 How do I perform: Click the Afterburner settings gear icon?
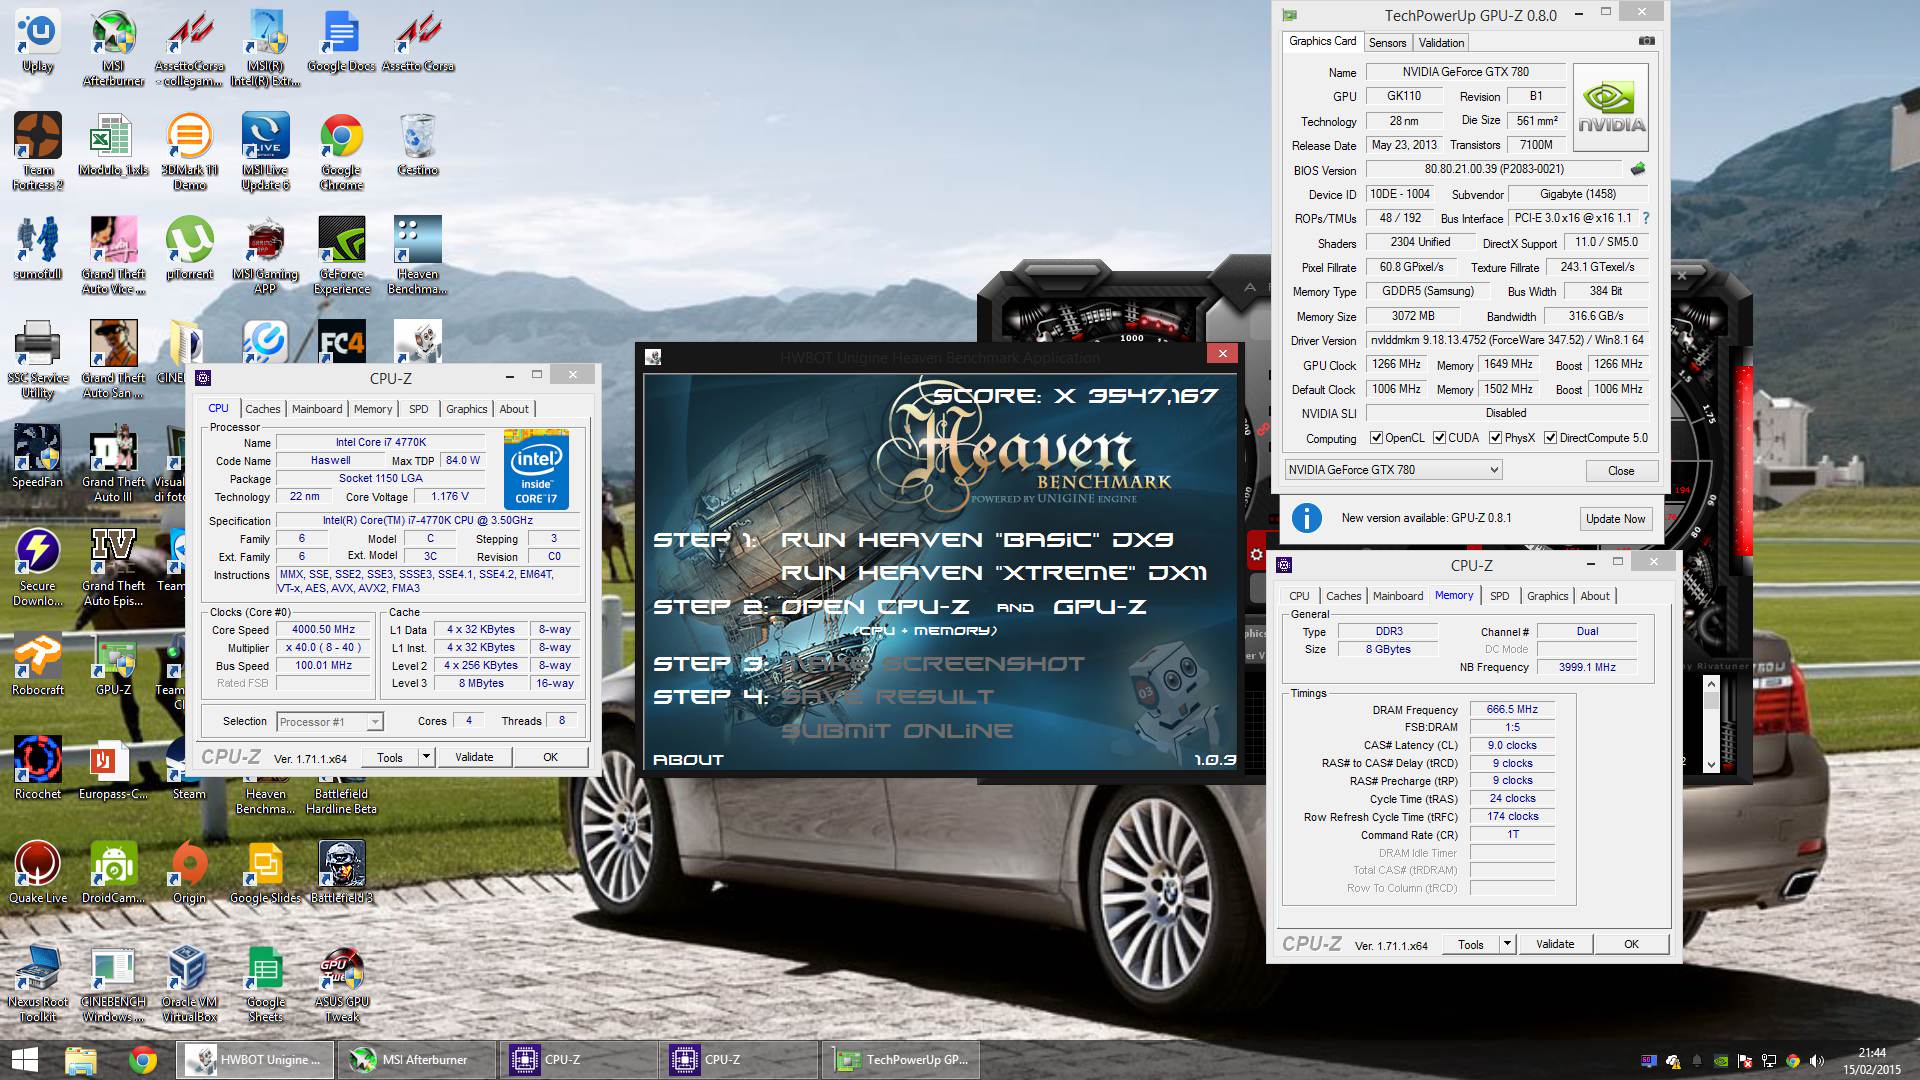click(1256, 554)
